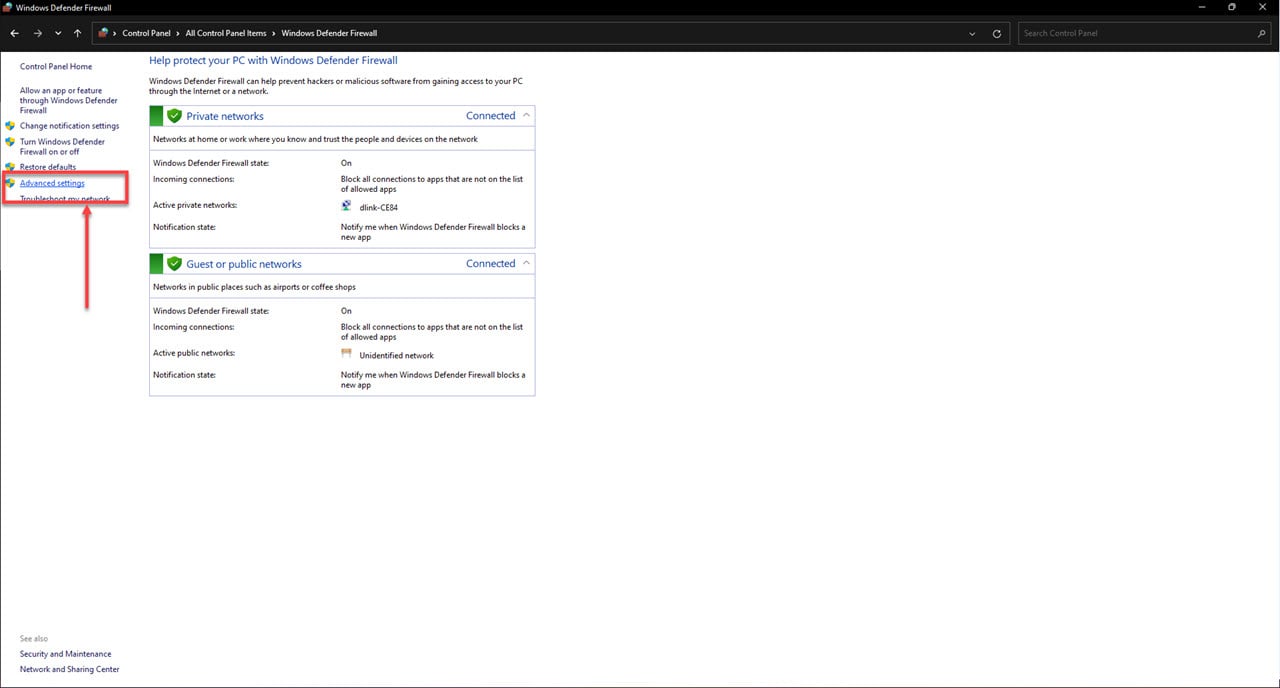Open Control Panel Home
Image resolution: width=1280 pixels, height=688 pixels.
[x=56, y=66]
